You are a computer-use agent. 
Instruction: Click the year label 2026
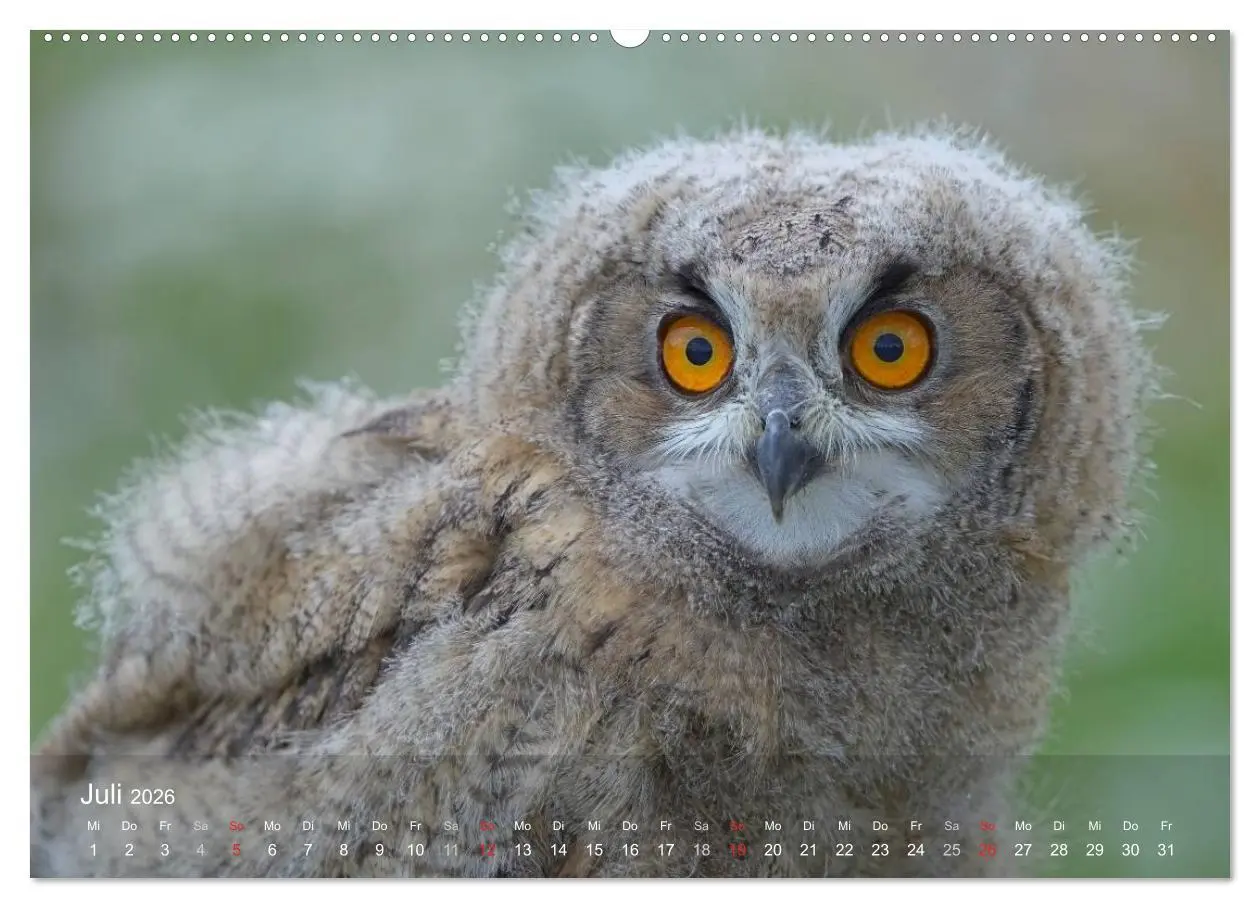point(152,797)
